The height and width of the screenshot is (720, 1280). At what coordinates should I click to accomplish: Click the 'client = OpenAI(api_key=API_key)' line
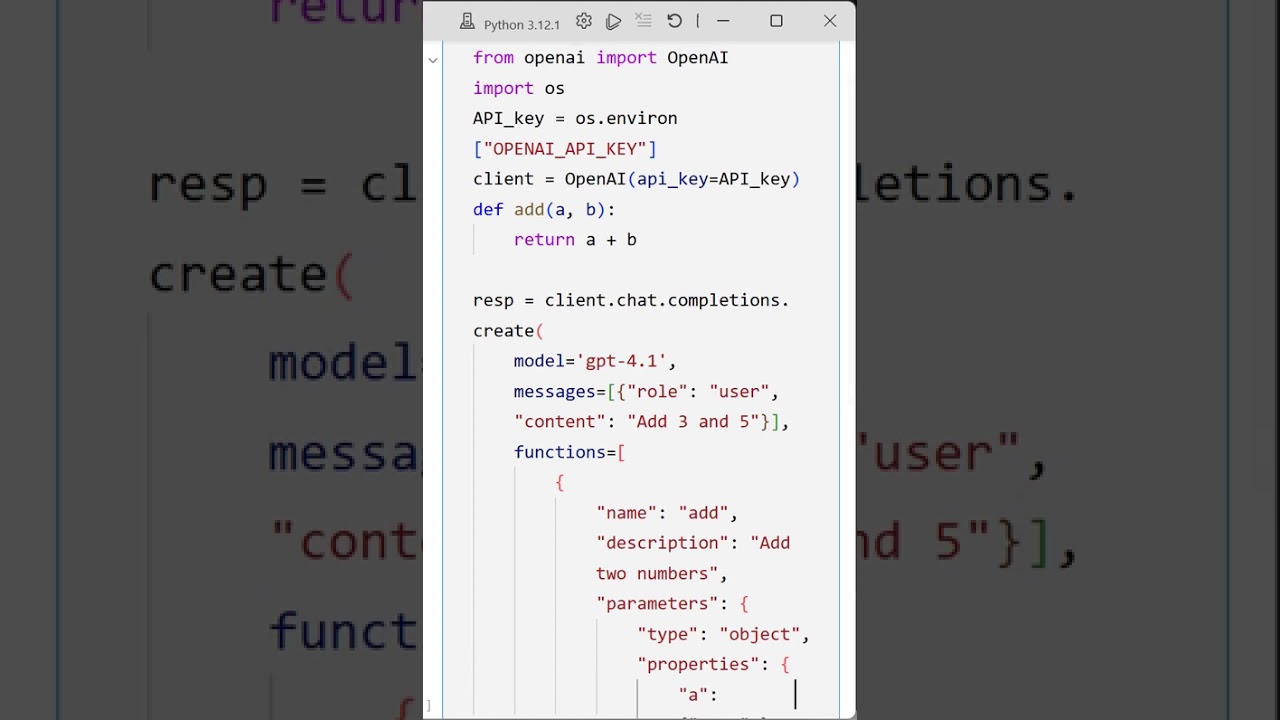pos(636,179)
